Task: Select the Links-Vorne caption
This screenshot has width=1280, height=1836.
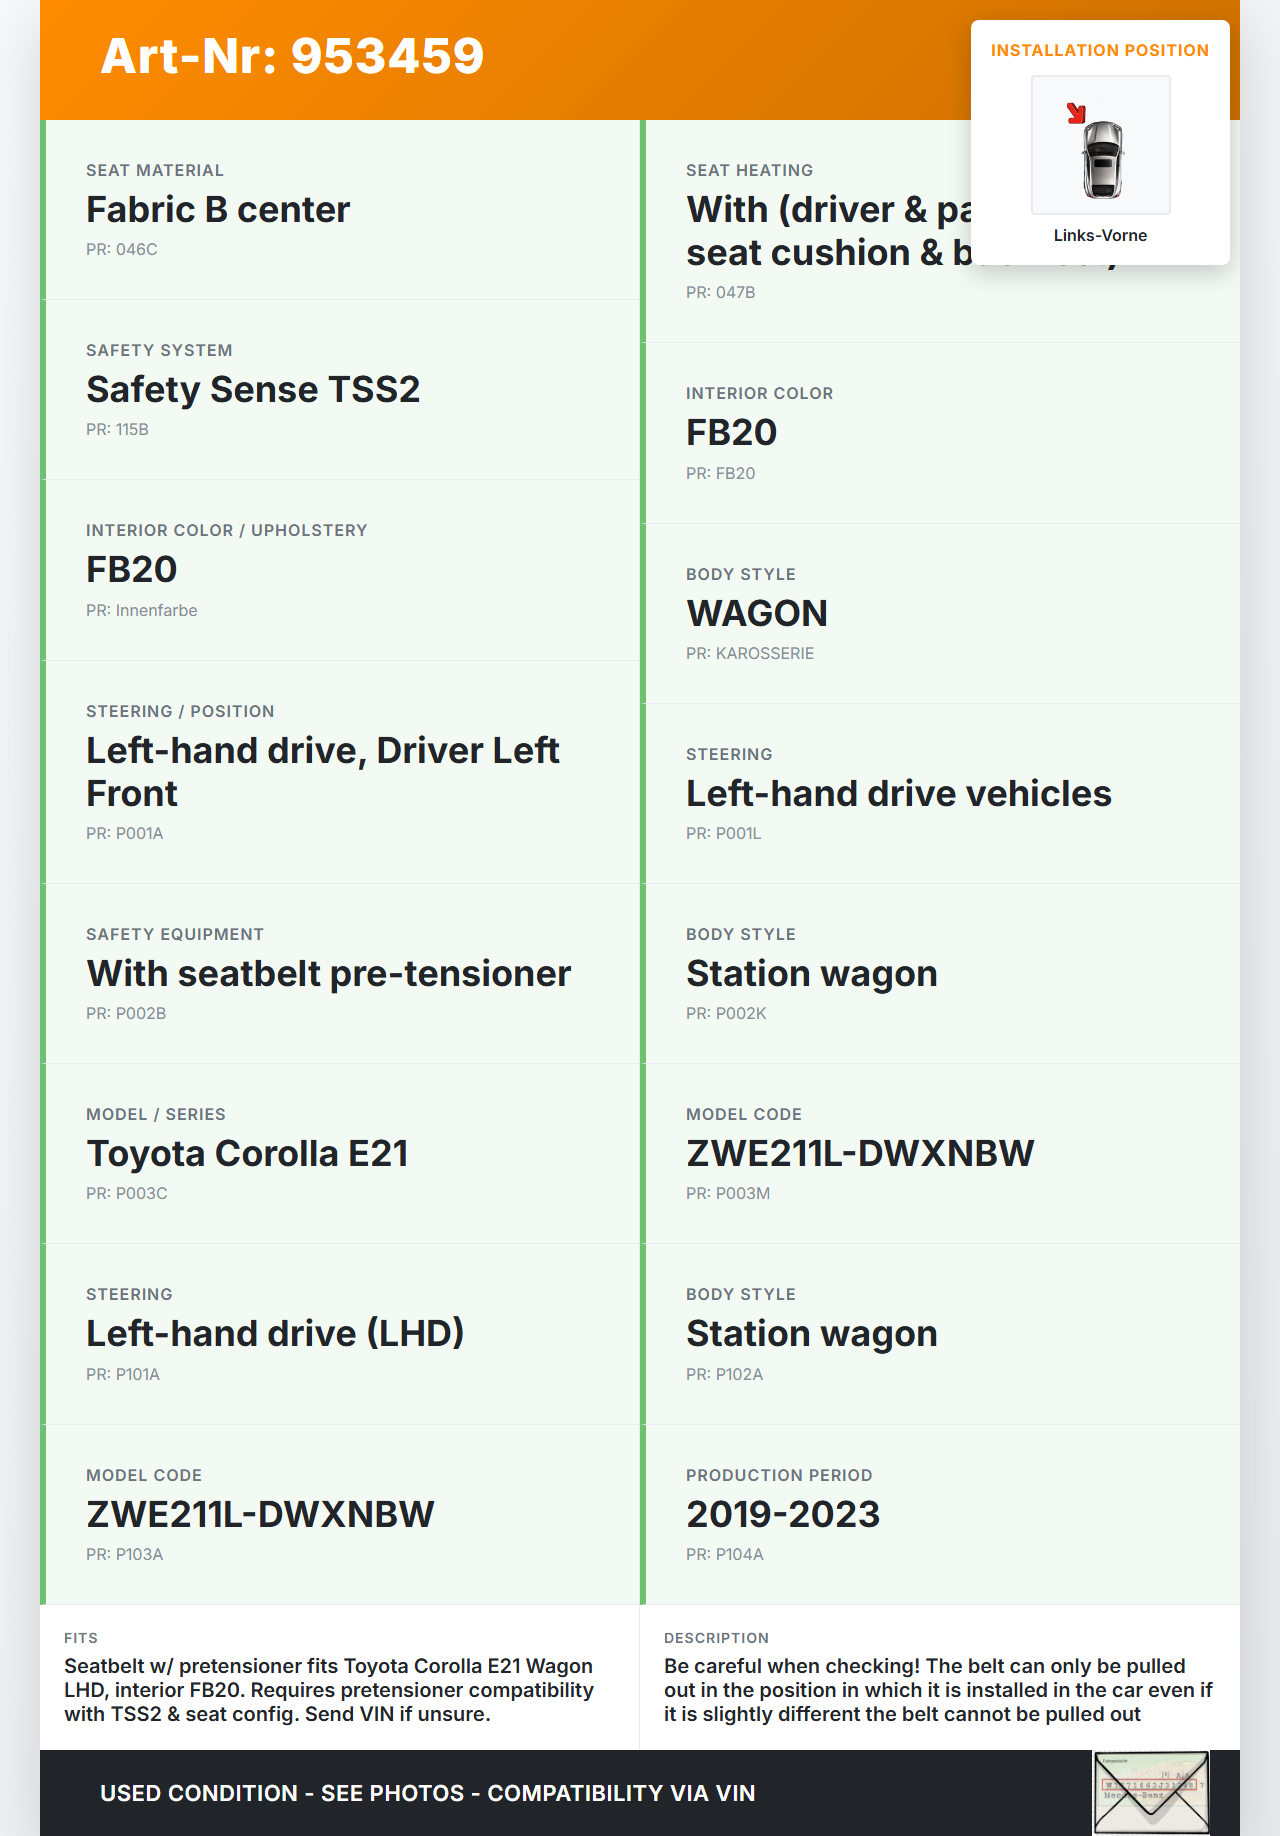Action: (x=1100, y=236)
